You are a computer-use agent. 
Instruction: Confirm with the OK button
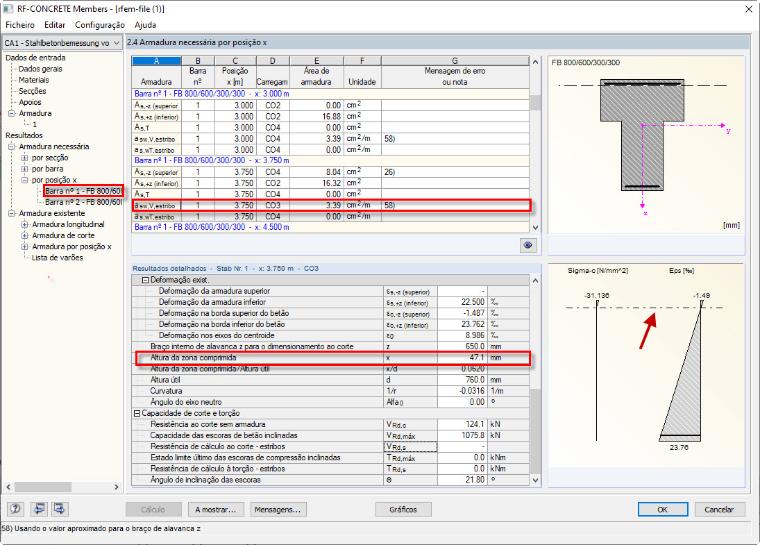663,510
